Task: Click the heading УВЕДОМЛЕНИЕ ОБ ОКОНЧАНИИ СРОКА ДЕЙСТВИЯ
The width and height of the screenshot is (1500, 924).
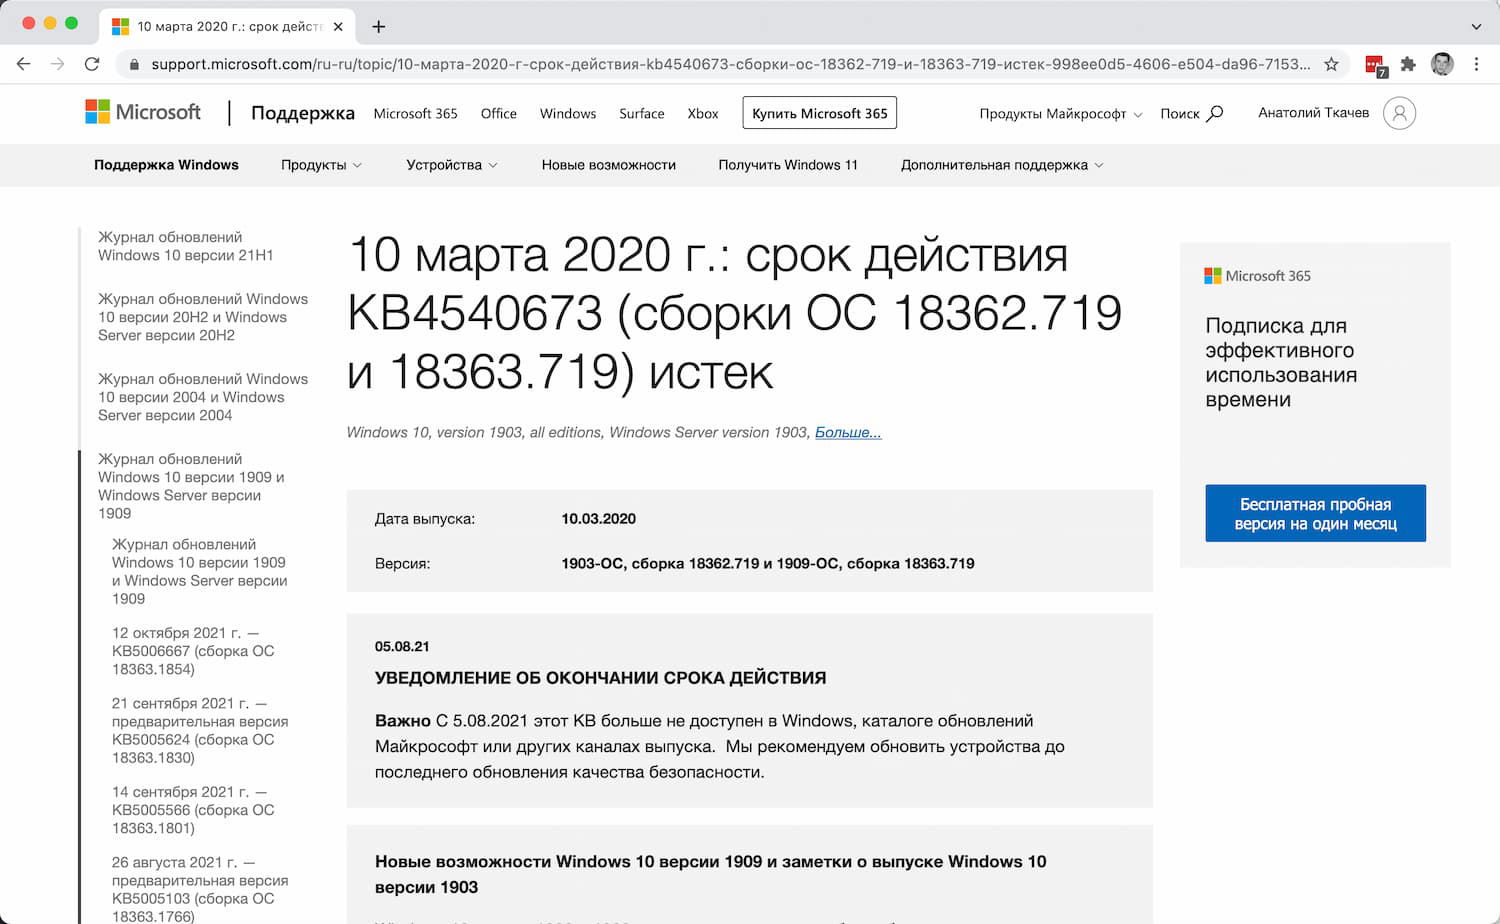Action: [x=600, y=678]
